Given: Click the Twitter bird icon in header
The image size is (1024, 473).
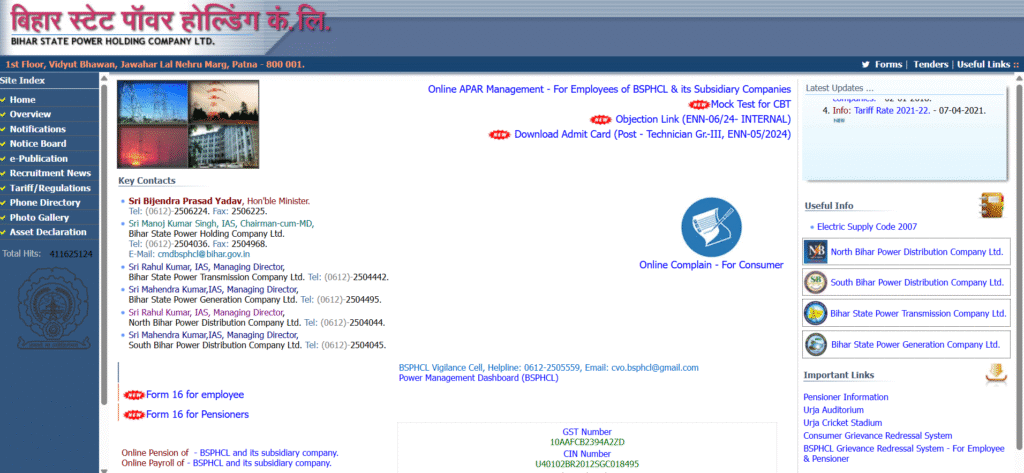Looking at the screenshot, I should [865, 65].
